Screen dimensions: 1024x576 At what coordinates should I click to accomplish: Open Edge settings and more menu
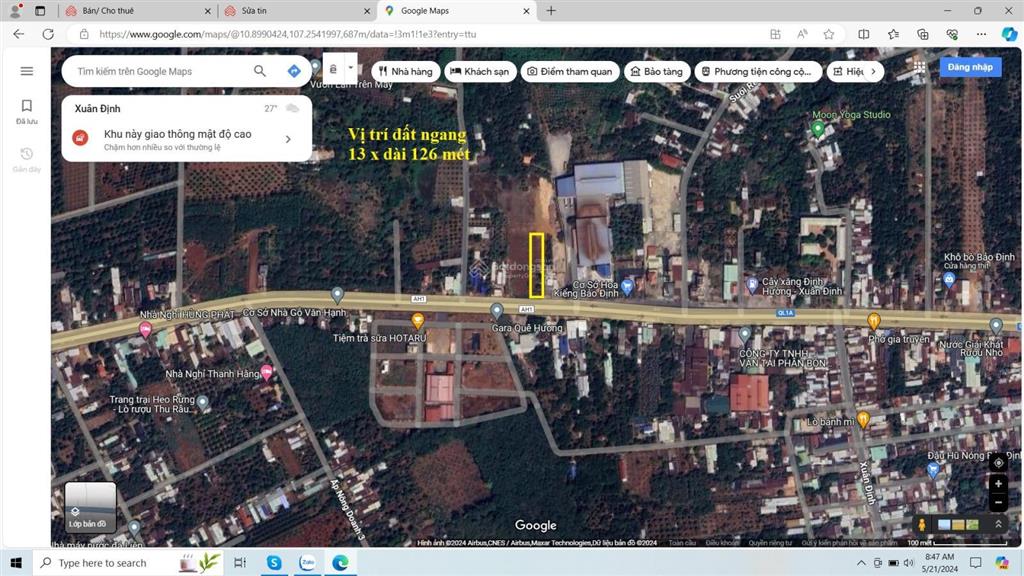point(981,34)
